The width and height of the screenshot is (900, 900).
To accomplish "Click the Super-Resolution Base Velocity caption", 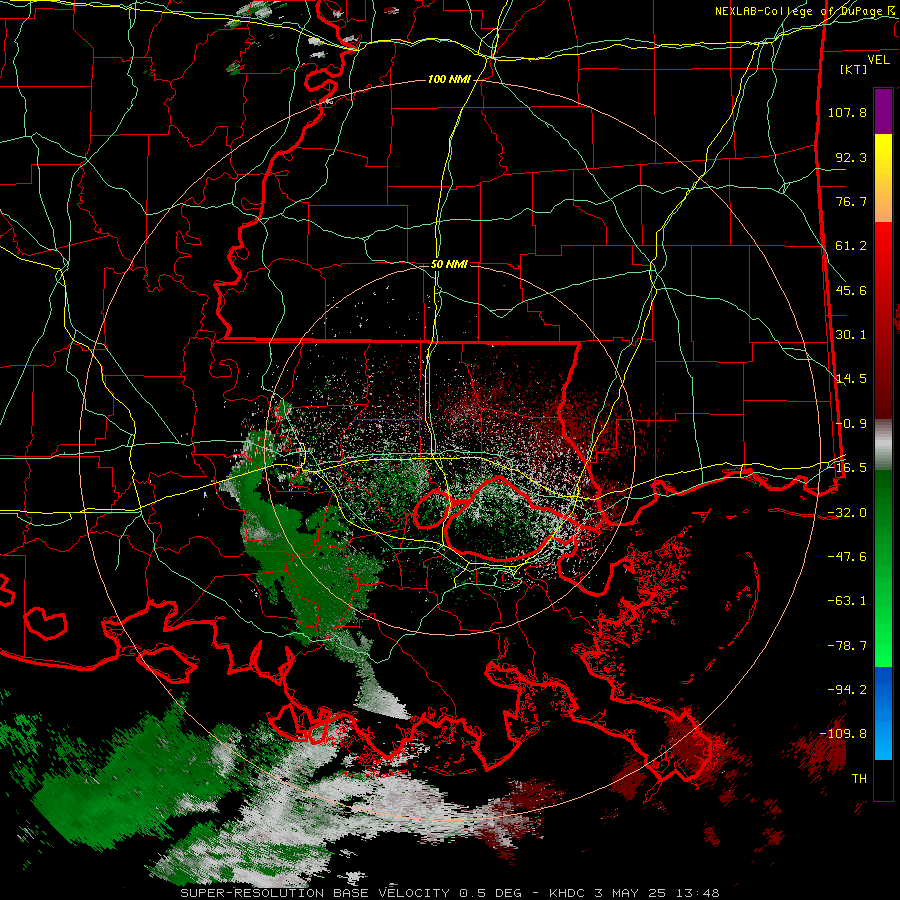I will pyautogui.click(x=449, y=893).
